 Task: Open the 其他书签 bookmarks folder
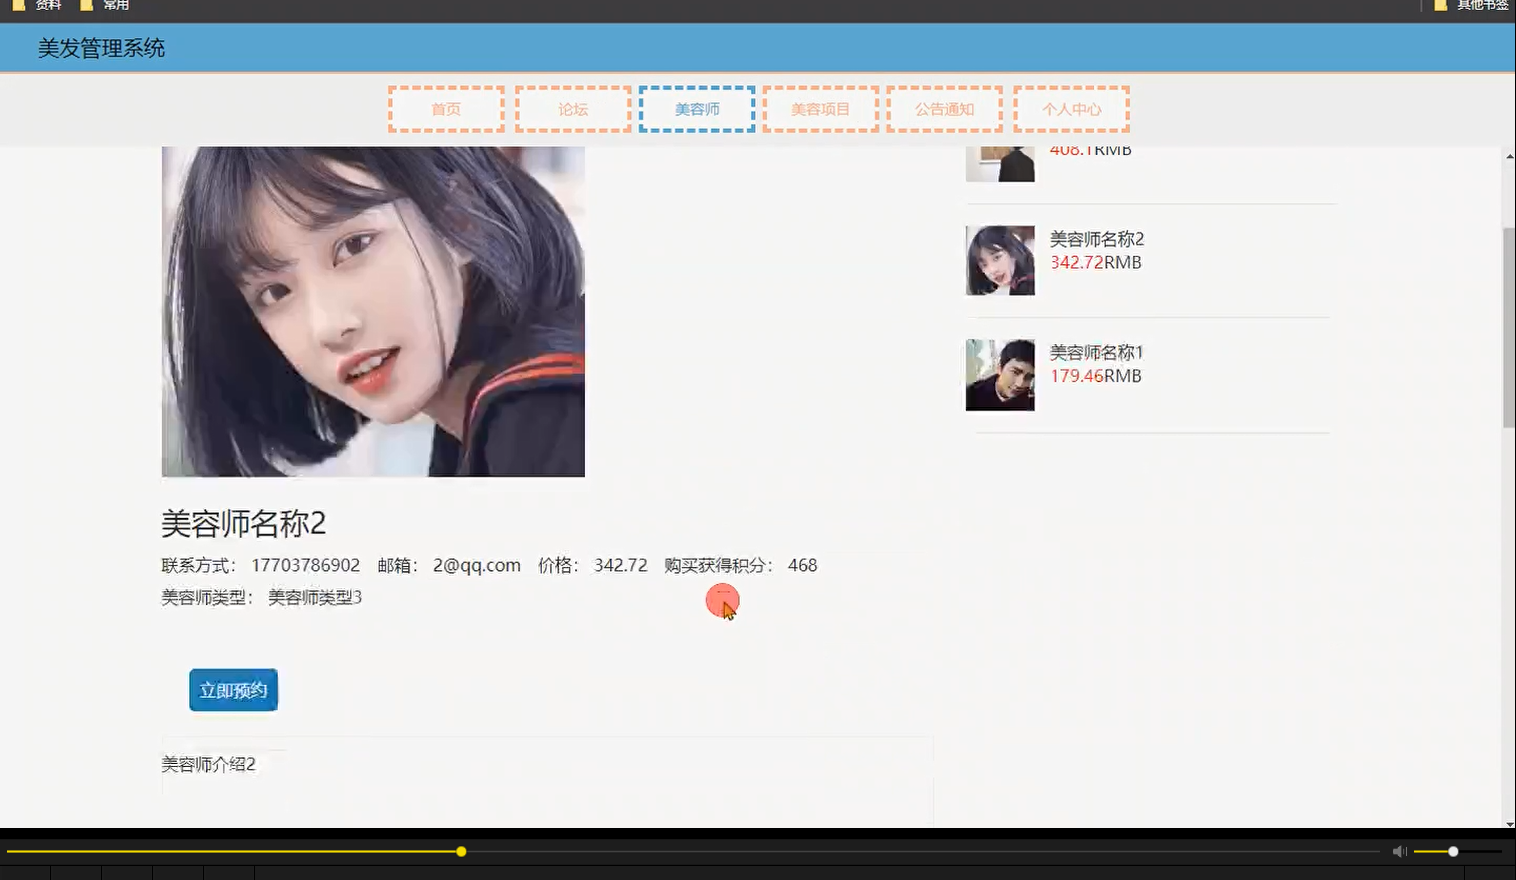(1478, 5)
